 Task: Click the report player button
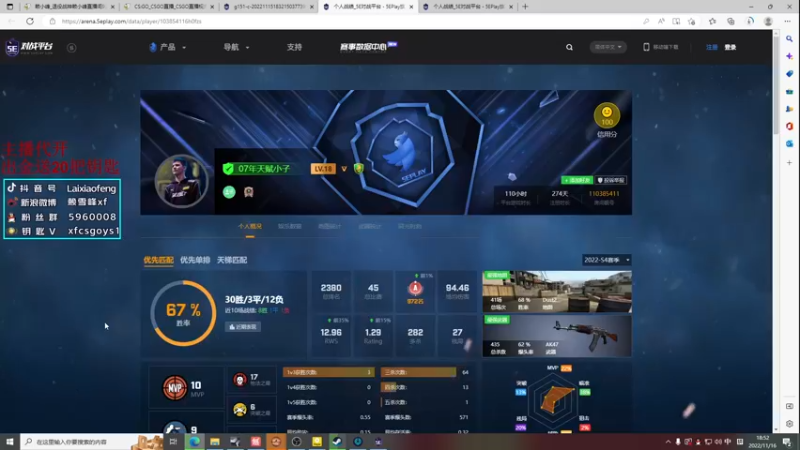coord(611,181)
